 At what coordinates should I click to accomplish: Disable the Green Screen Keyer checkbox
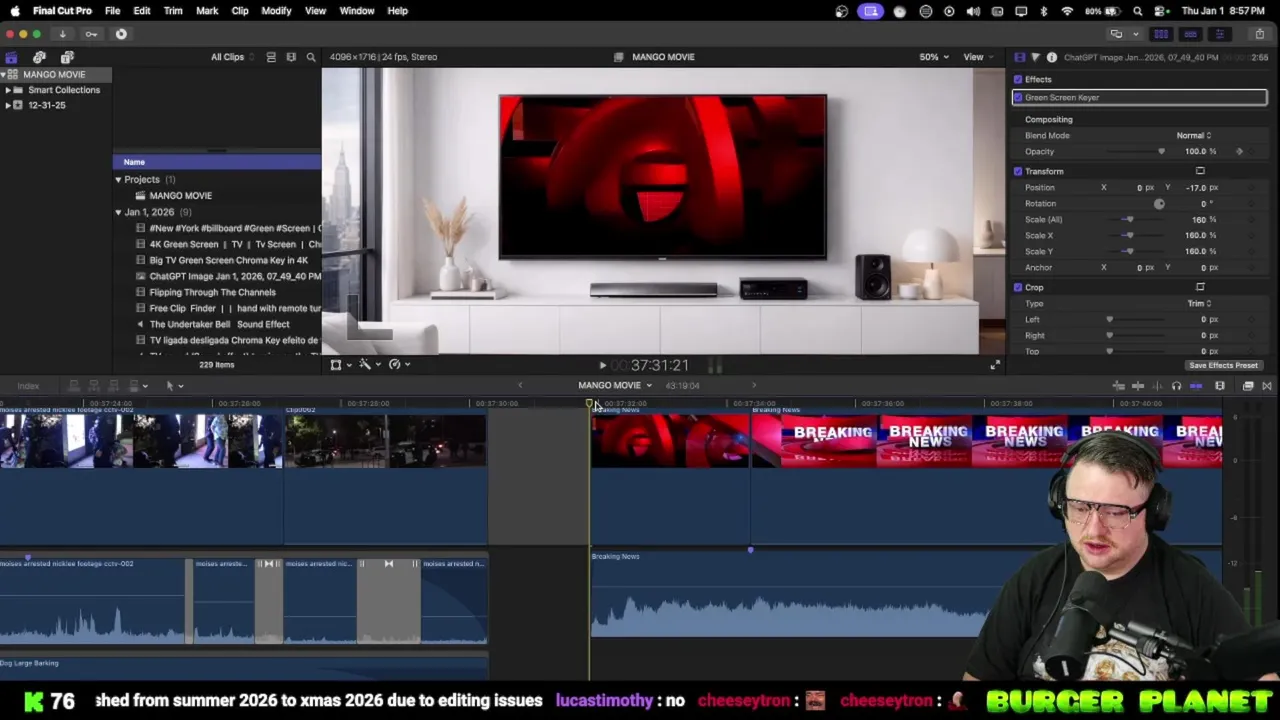1018,97
